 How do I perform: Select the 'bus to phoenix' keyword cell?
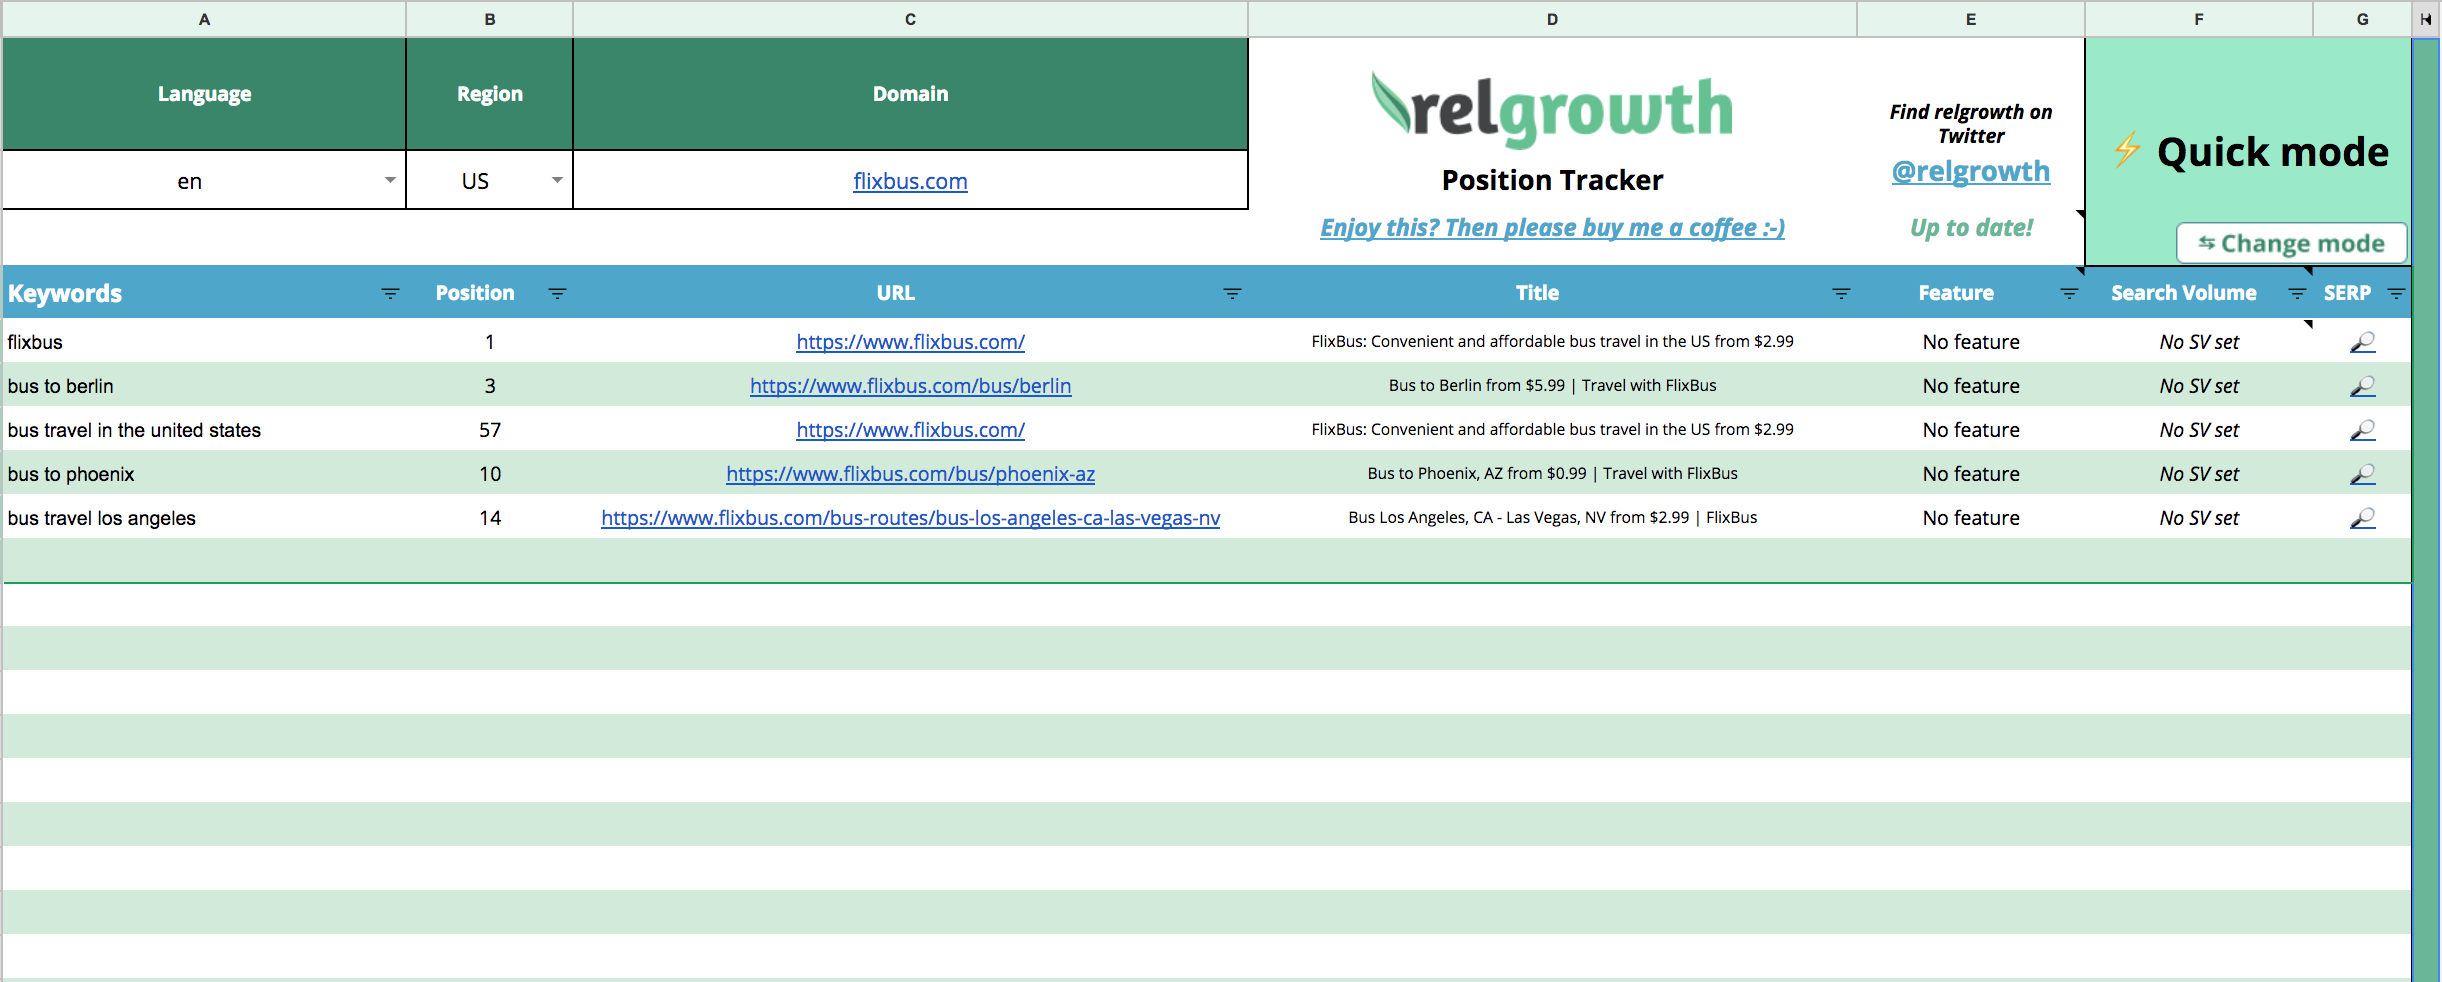click(204, 474)
